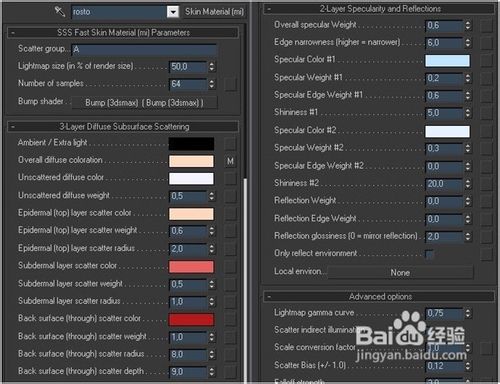Image resolution: width=500 pixels, height=384 pixels.
Task: Open Subdermal layer scatter color swatch
Action: [191, 267]
